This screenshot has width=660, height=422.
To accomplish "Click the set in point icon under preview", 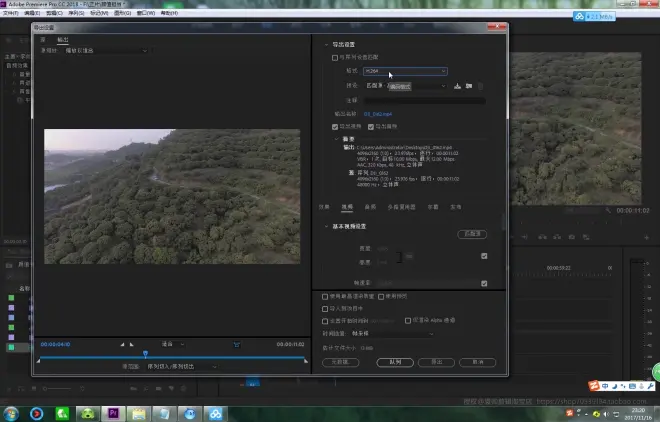I will [122, 345].
